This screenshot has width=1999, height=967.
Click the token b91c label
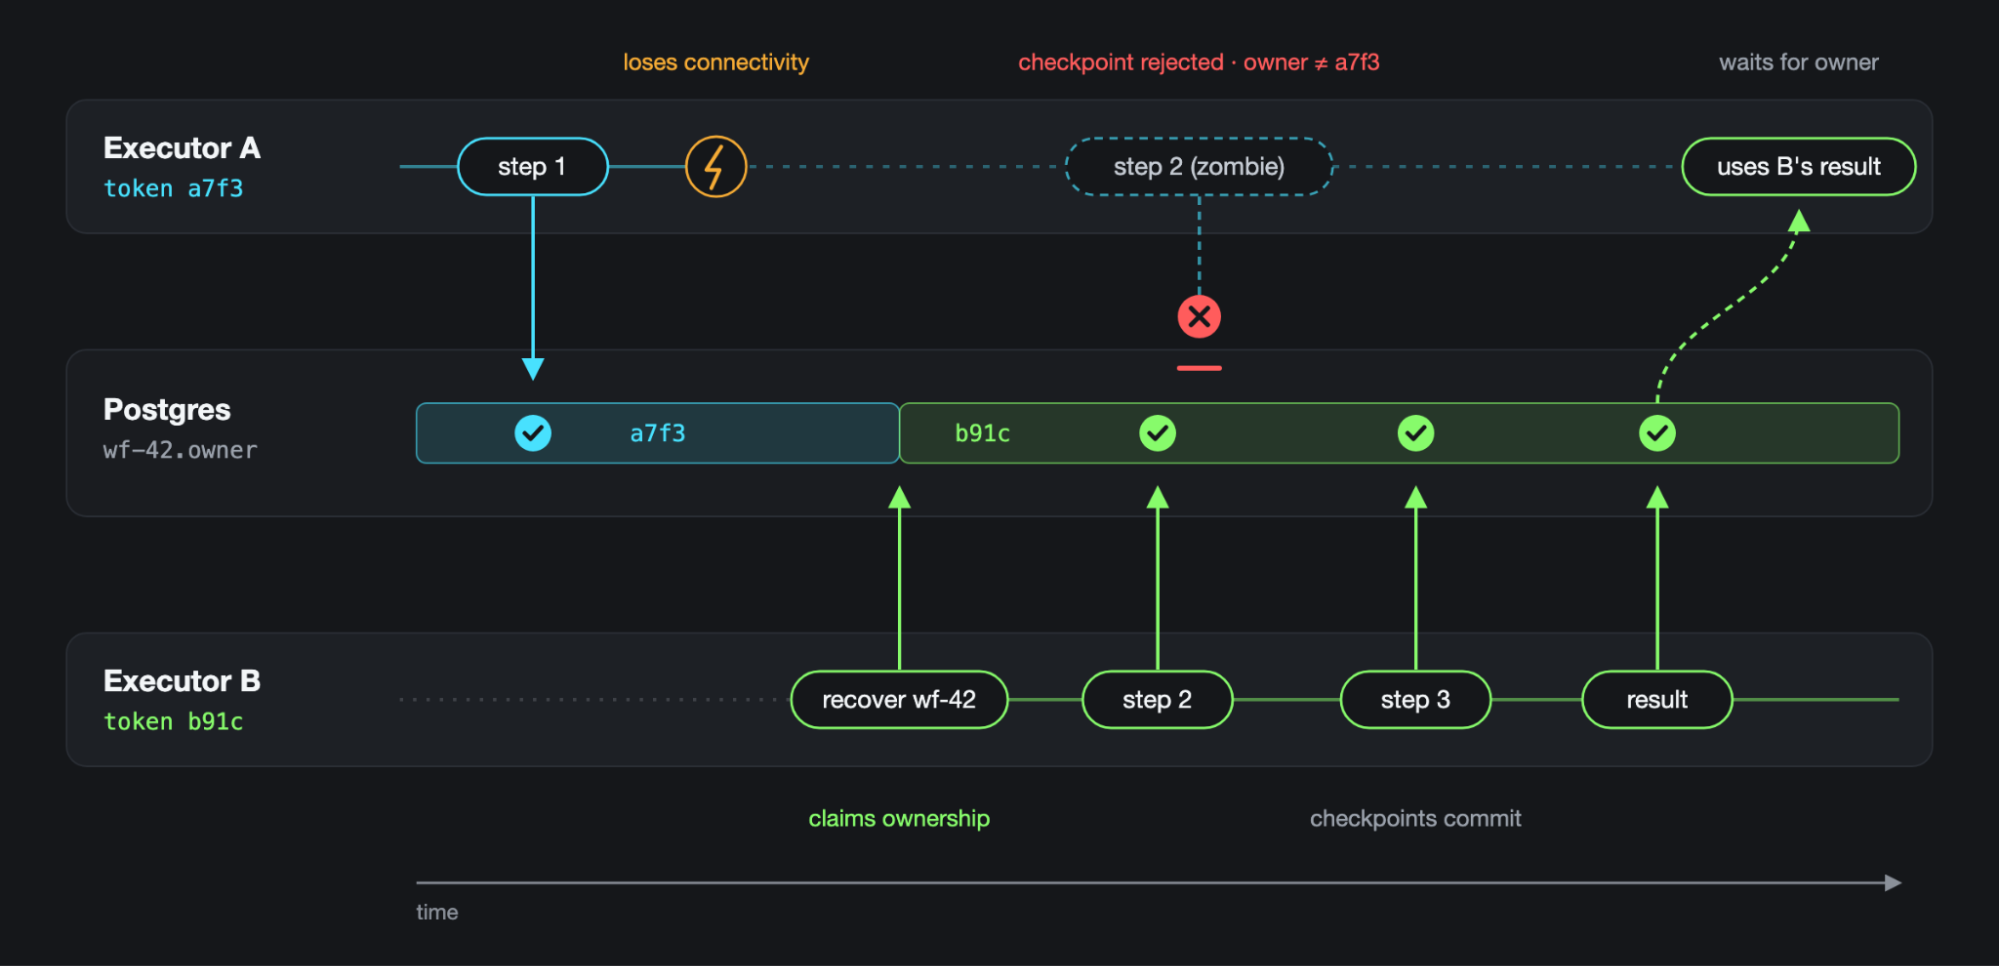tap(174, 721)
